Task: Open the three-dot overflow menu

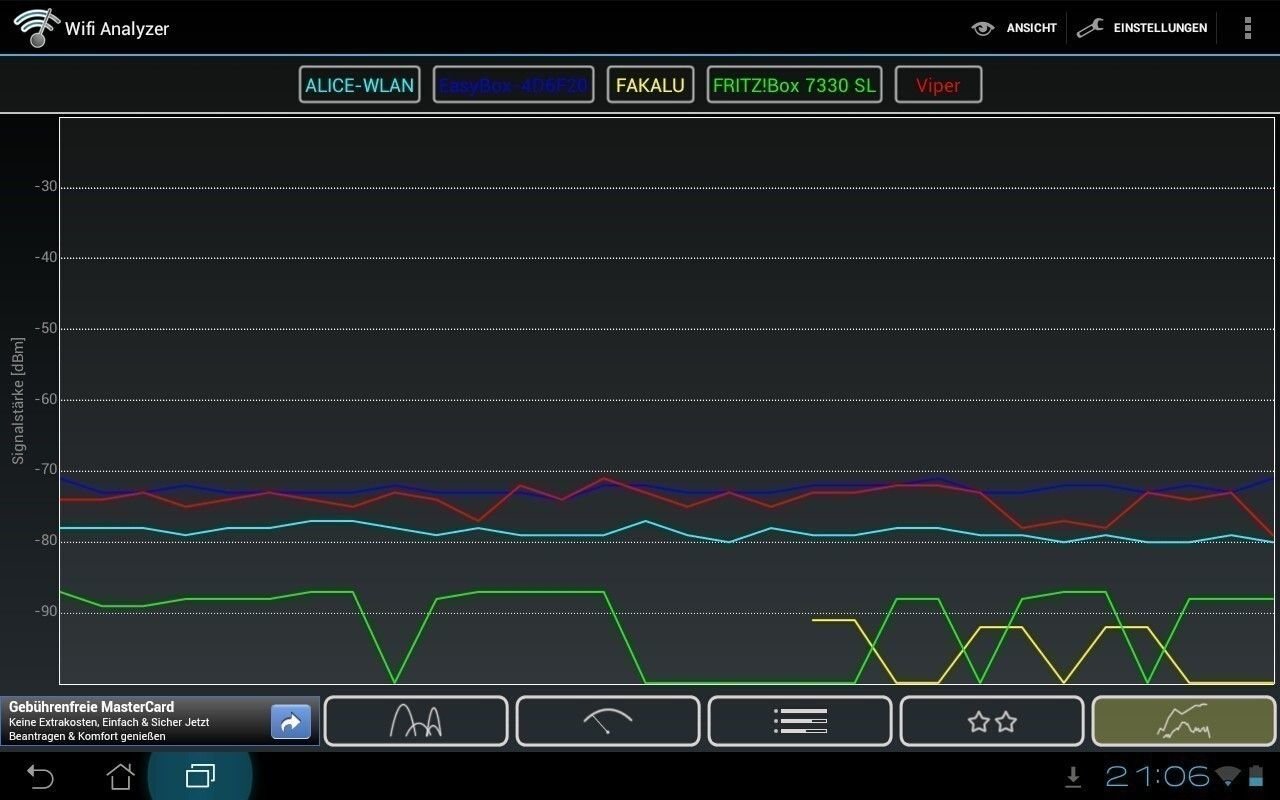Action: click(x=1247, y=28)
